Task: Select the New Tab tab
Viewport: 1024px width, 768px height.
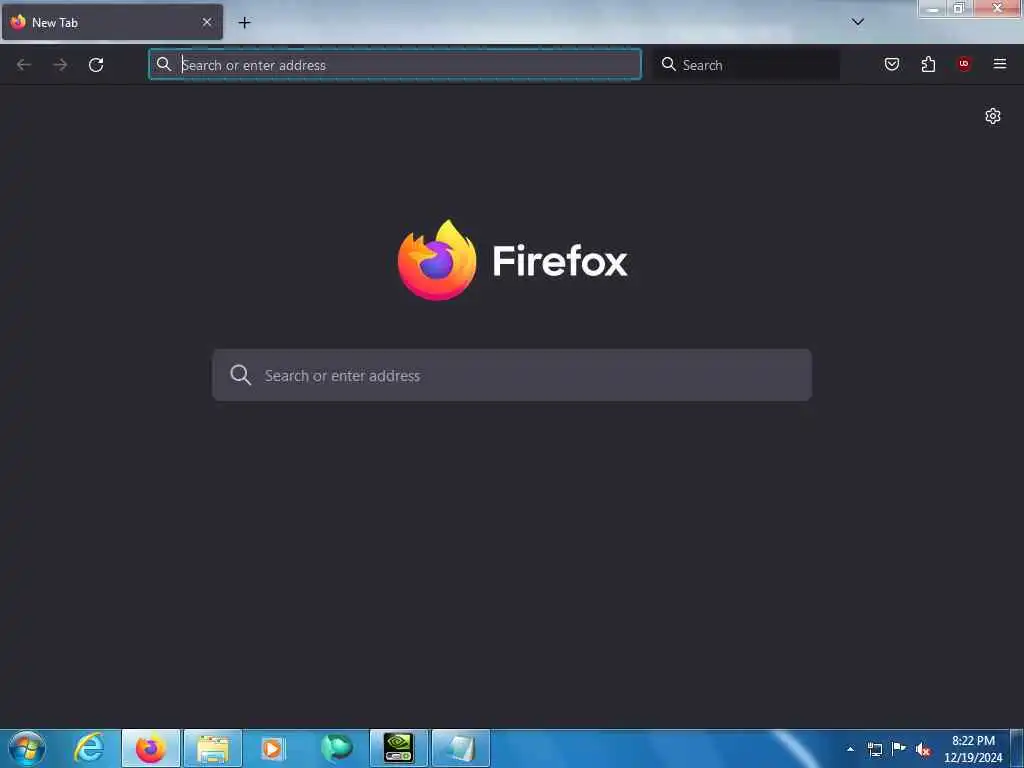Action: tap(112, 22)
